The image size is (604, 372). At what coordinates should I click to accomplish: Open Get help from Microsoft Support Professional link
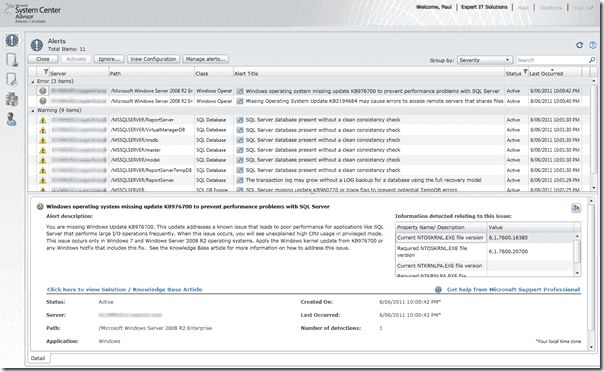tap(513, 289)
